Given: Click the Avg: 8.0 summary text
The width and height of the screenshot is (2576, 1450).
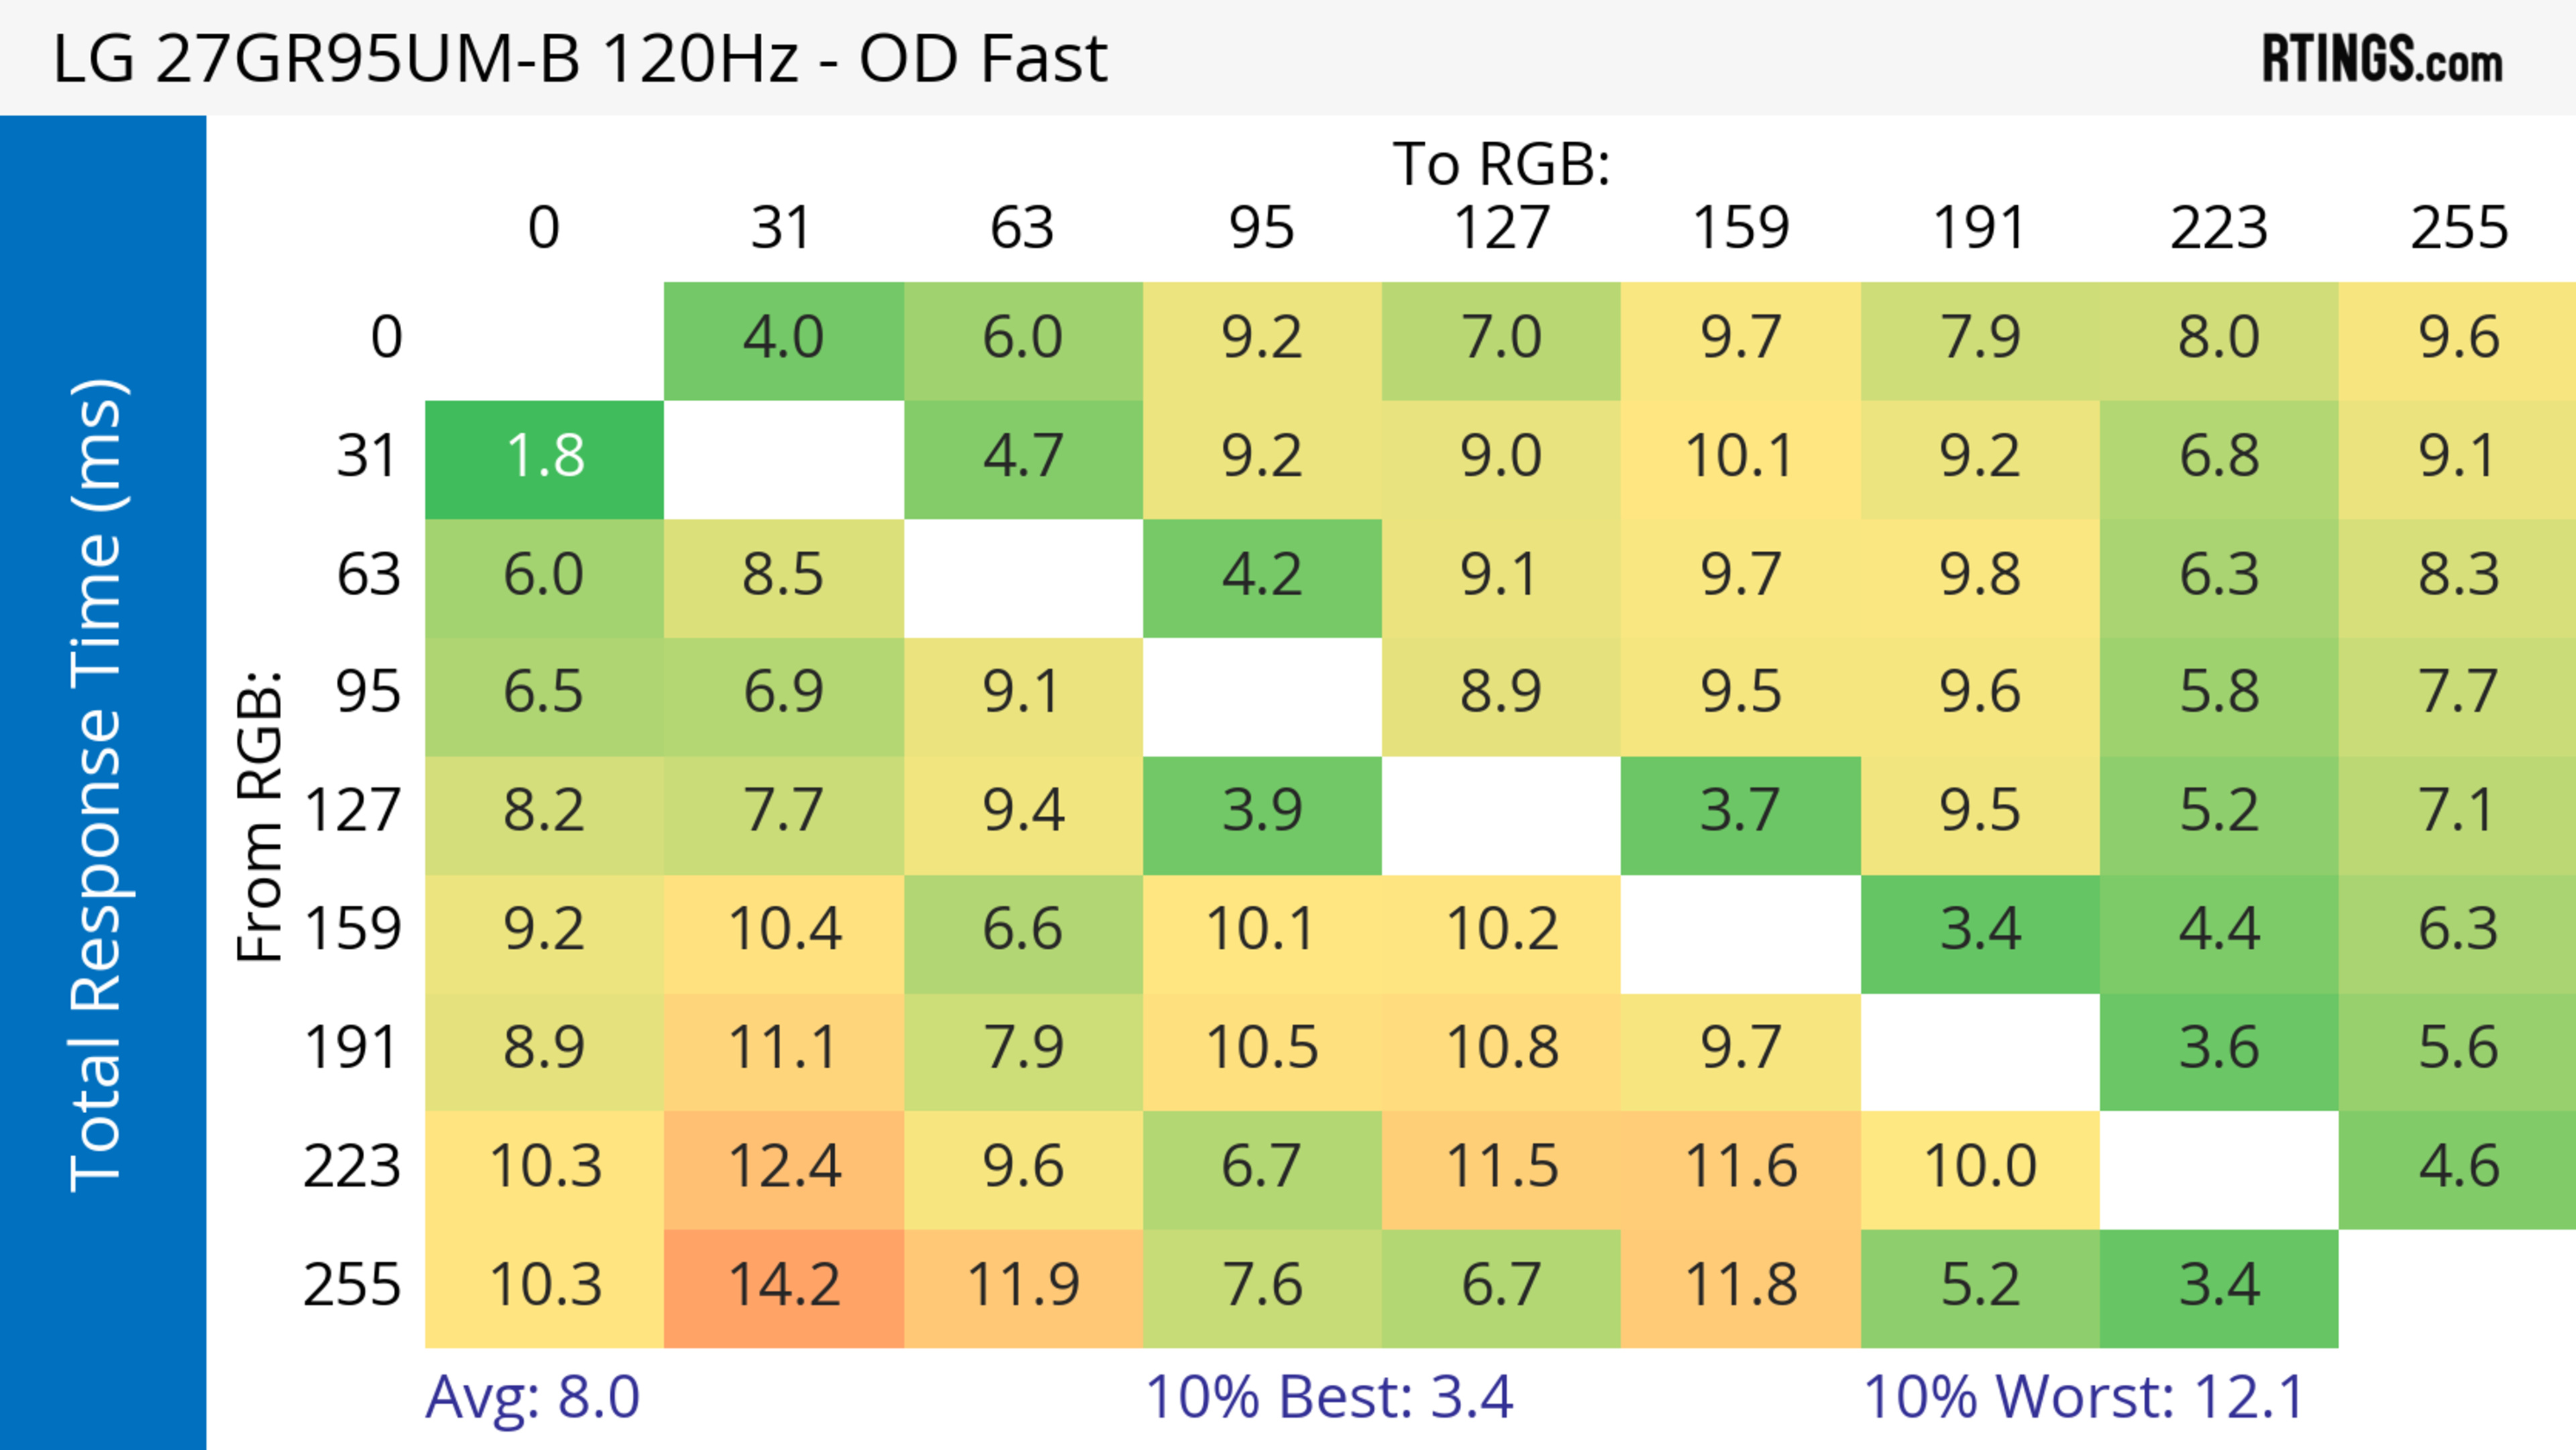Looking at the screenshot, I should coord(532,1397).
